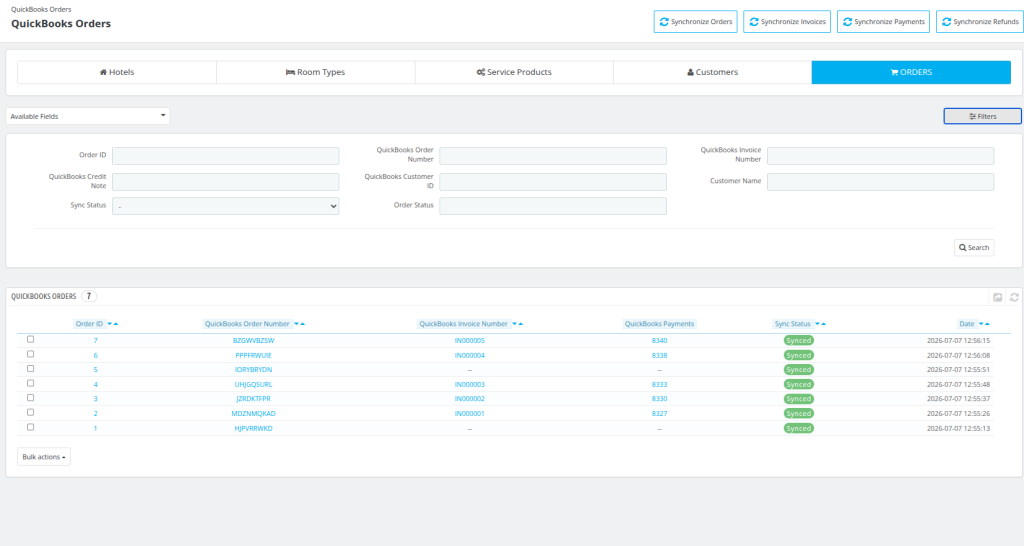Open order number UHJGQSURL
Image resolution: width=1024 pixels, height=546 pixels.
click(x=253, y=385)
